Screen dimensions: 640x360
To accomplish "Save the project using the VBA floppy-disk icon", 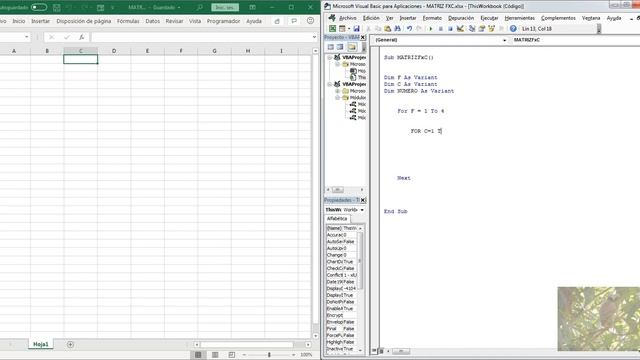I will pos(356,29).
